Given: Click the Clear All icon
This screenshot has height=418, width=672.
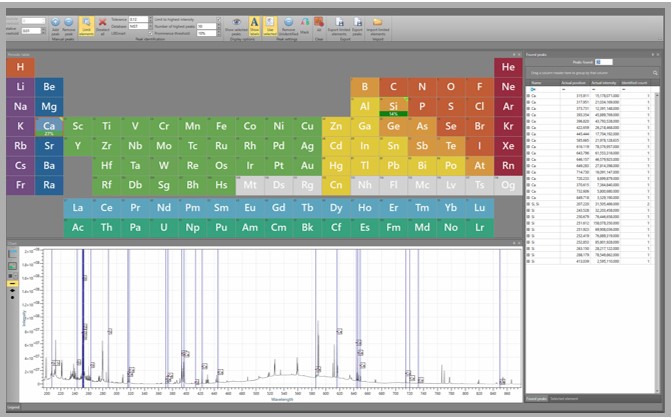Looking at the screenshot, I should click(x=318, y=23).
